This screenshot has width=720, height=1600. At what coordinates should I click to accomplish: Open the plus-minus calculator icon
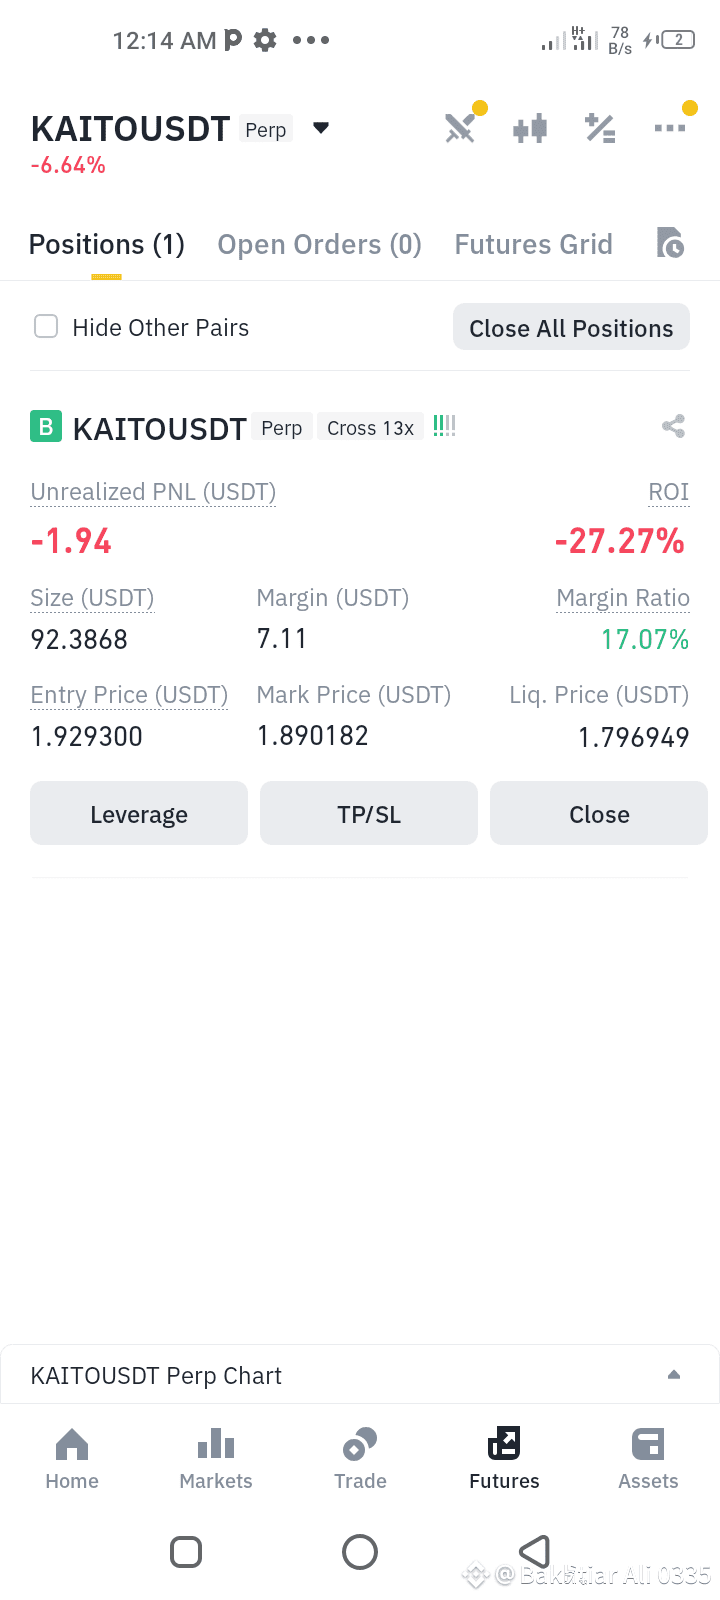coord(600,128)
